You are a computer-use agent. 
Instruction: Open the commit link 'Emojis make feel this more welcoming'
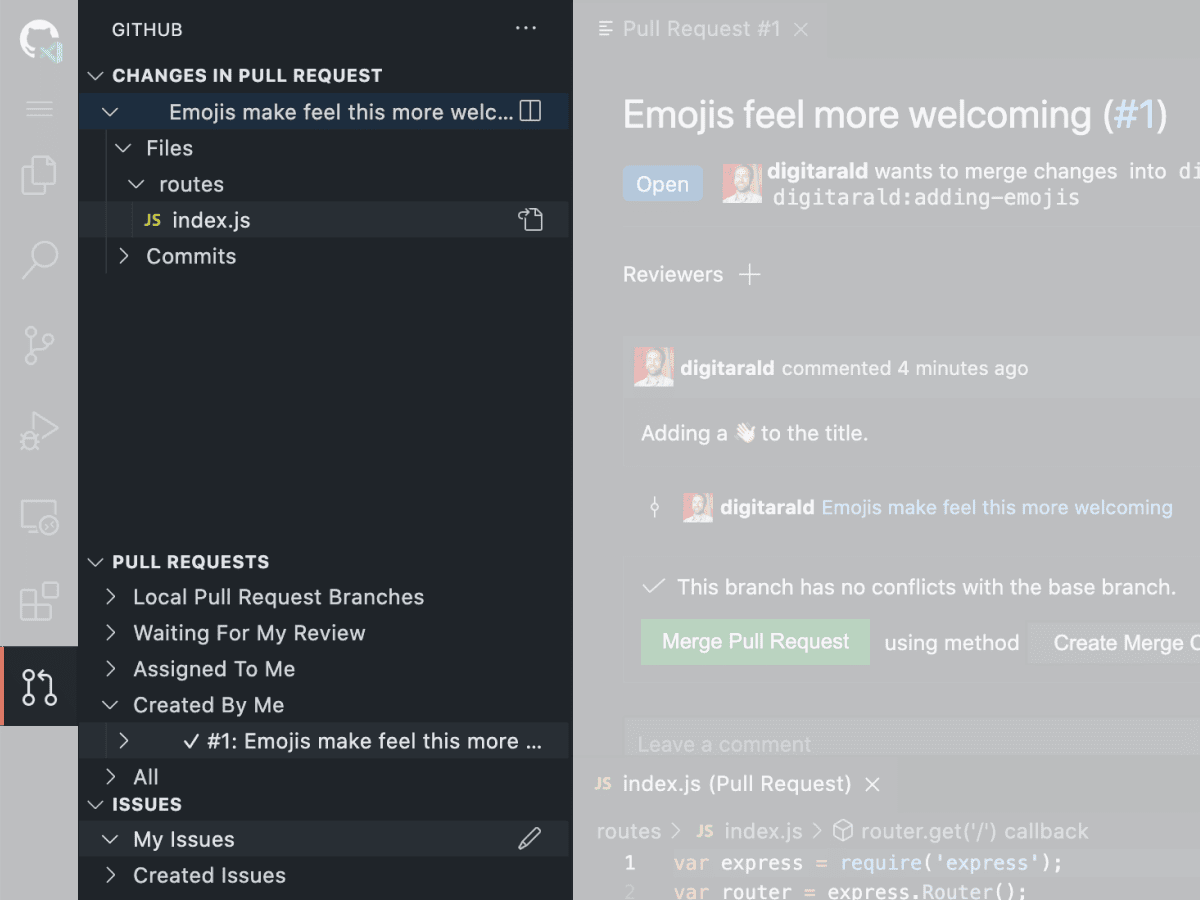pyautogui.click(x=996, y=508)
